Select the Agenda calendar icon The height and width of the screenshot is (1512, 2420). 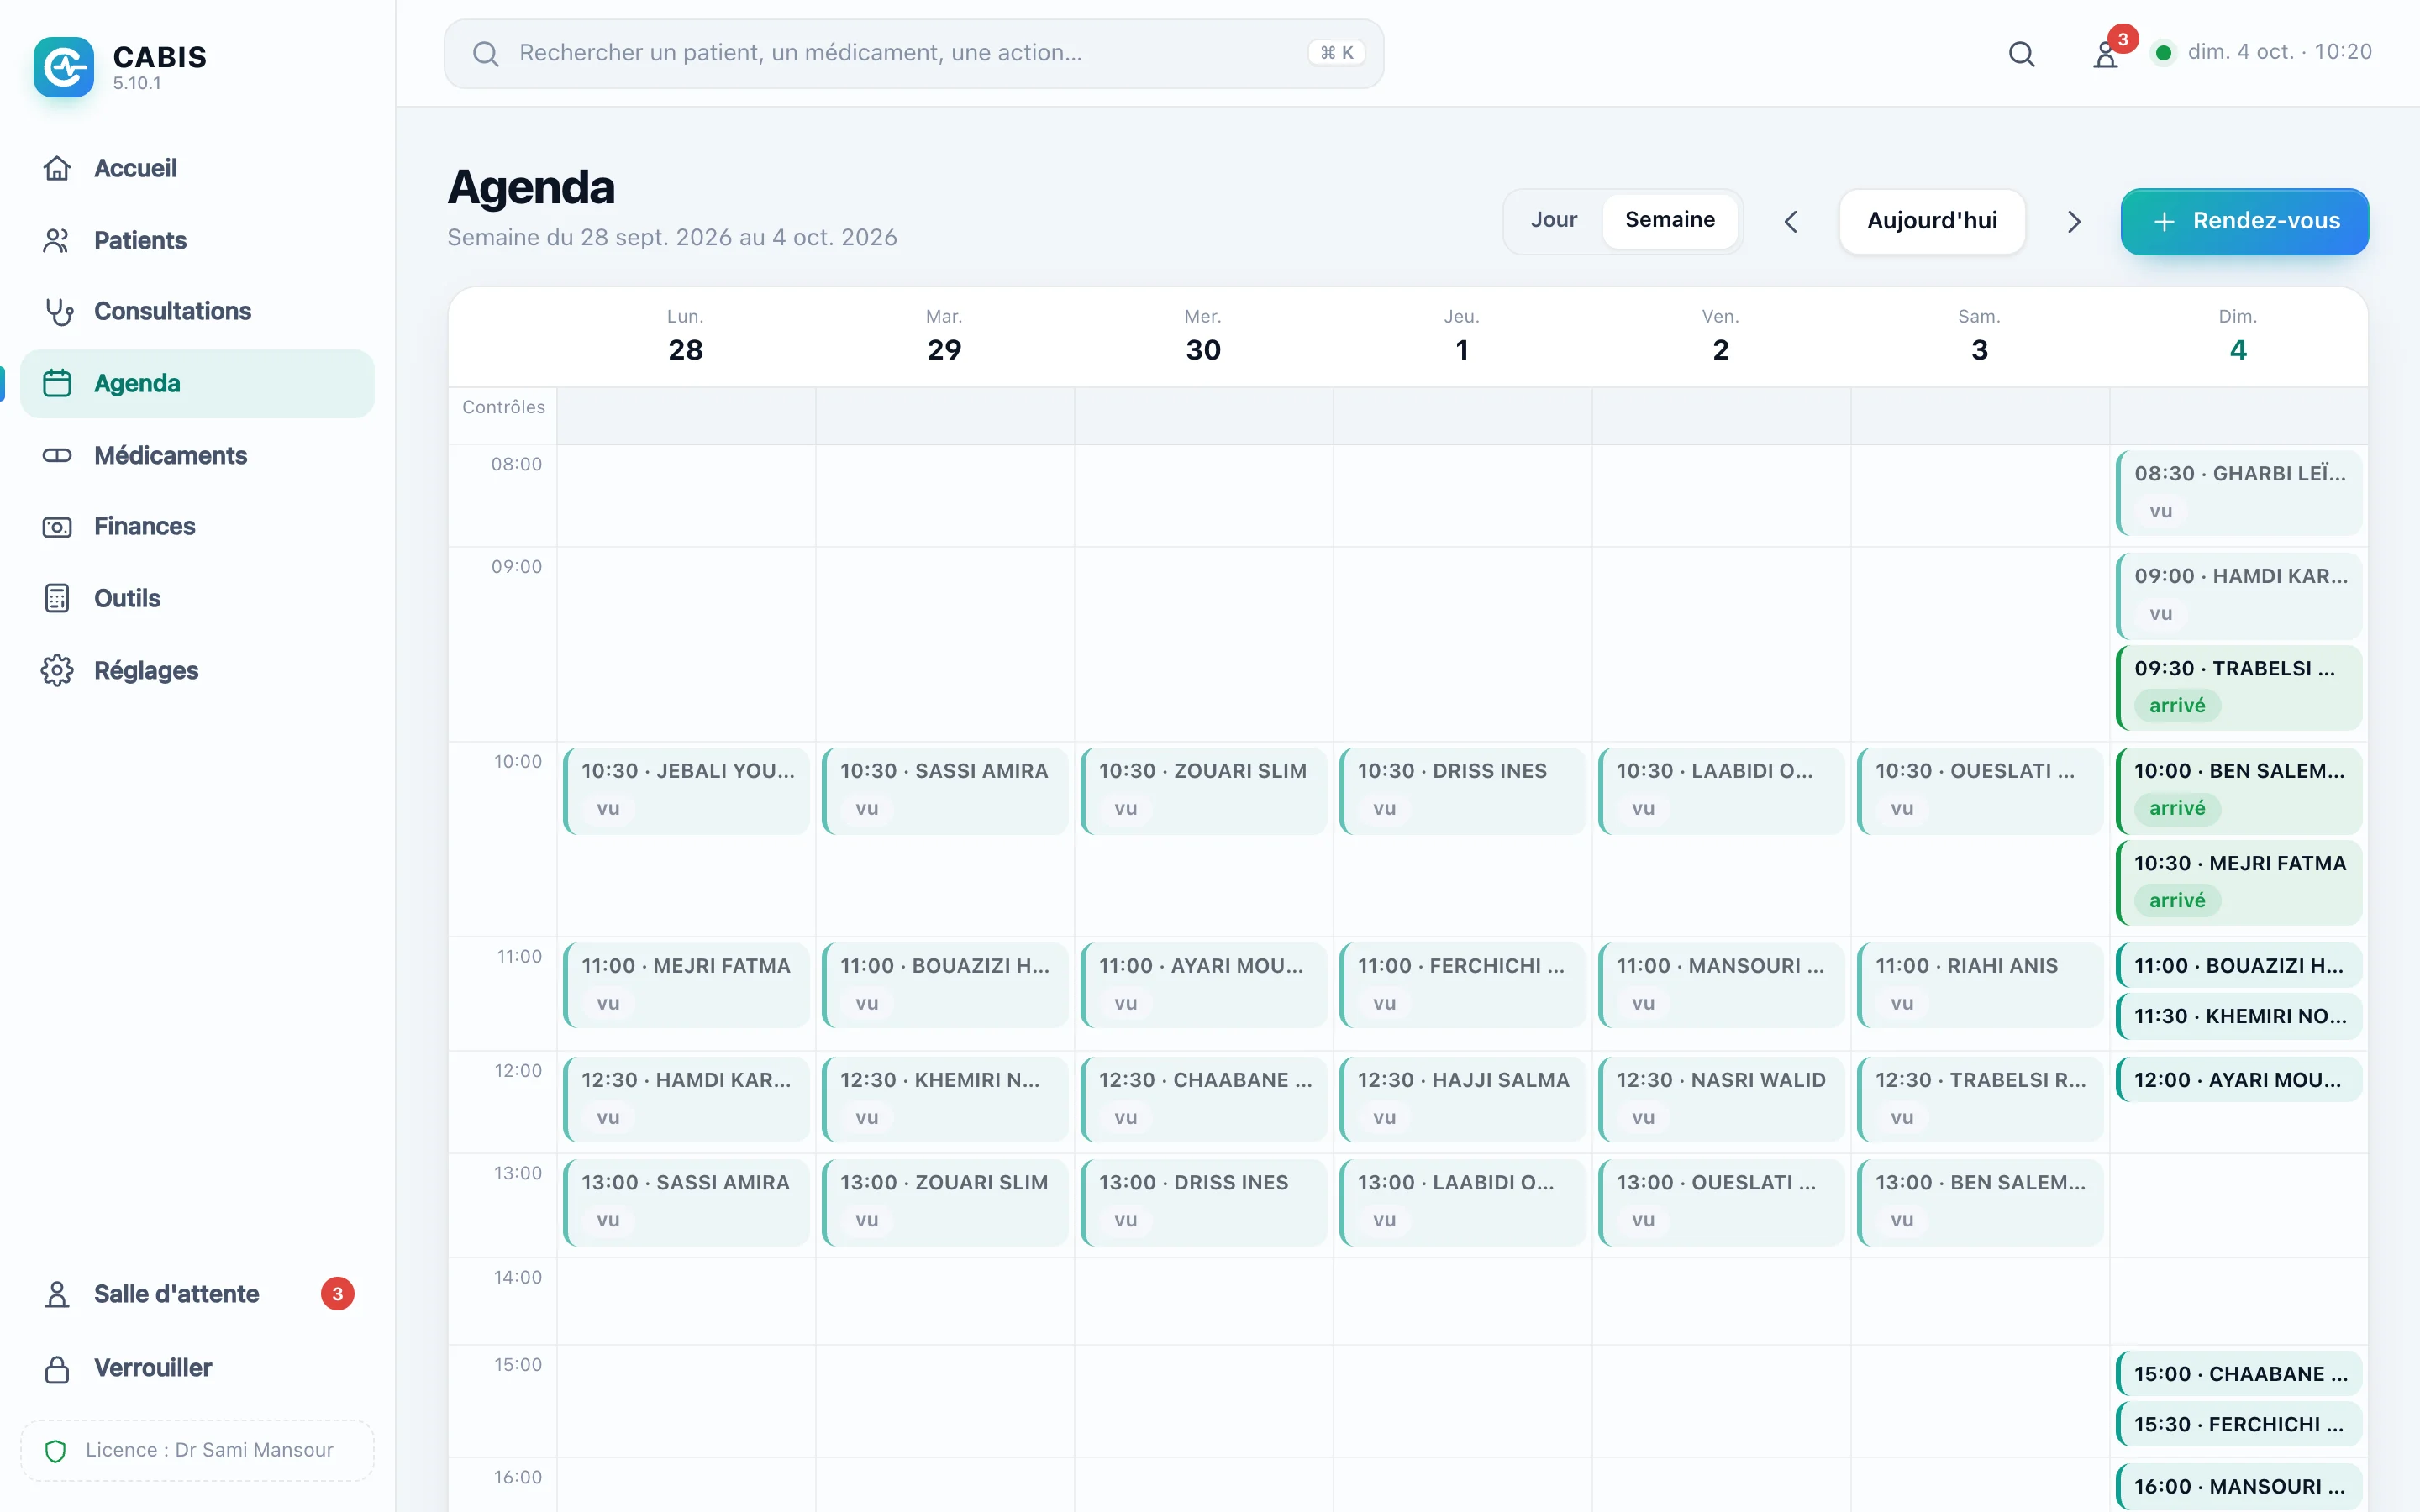57,383
